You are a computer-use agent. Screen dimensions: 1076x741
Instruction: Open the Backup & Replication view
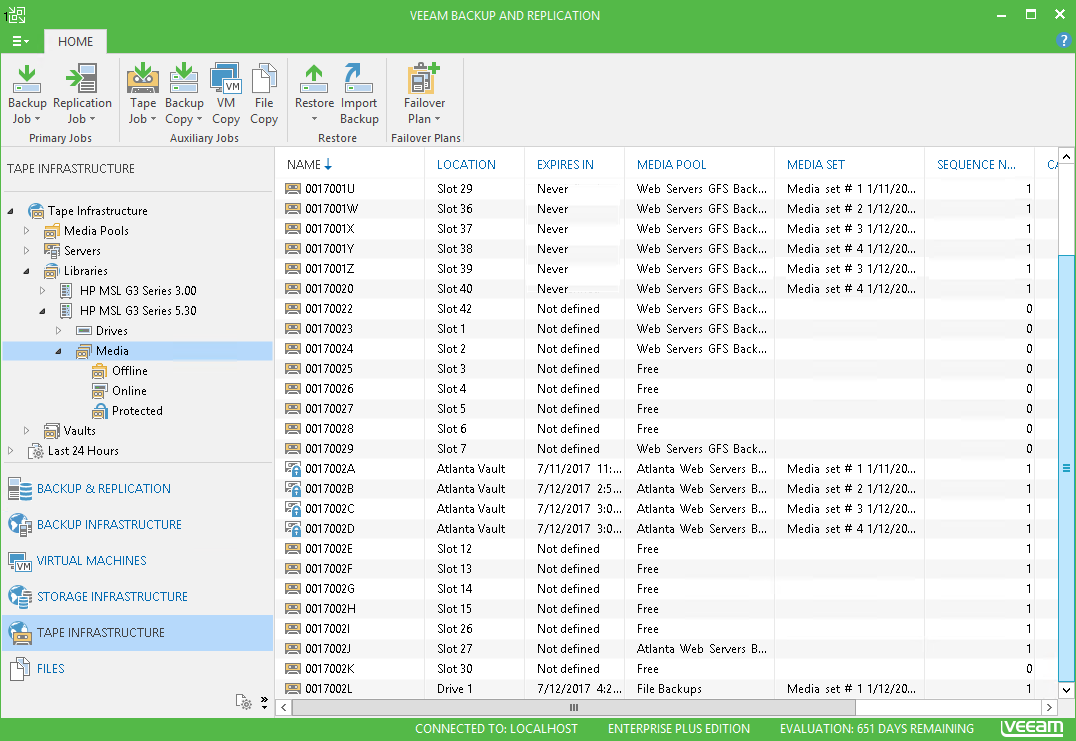tap(137, 489)
